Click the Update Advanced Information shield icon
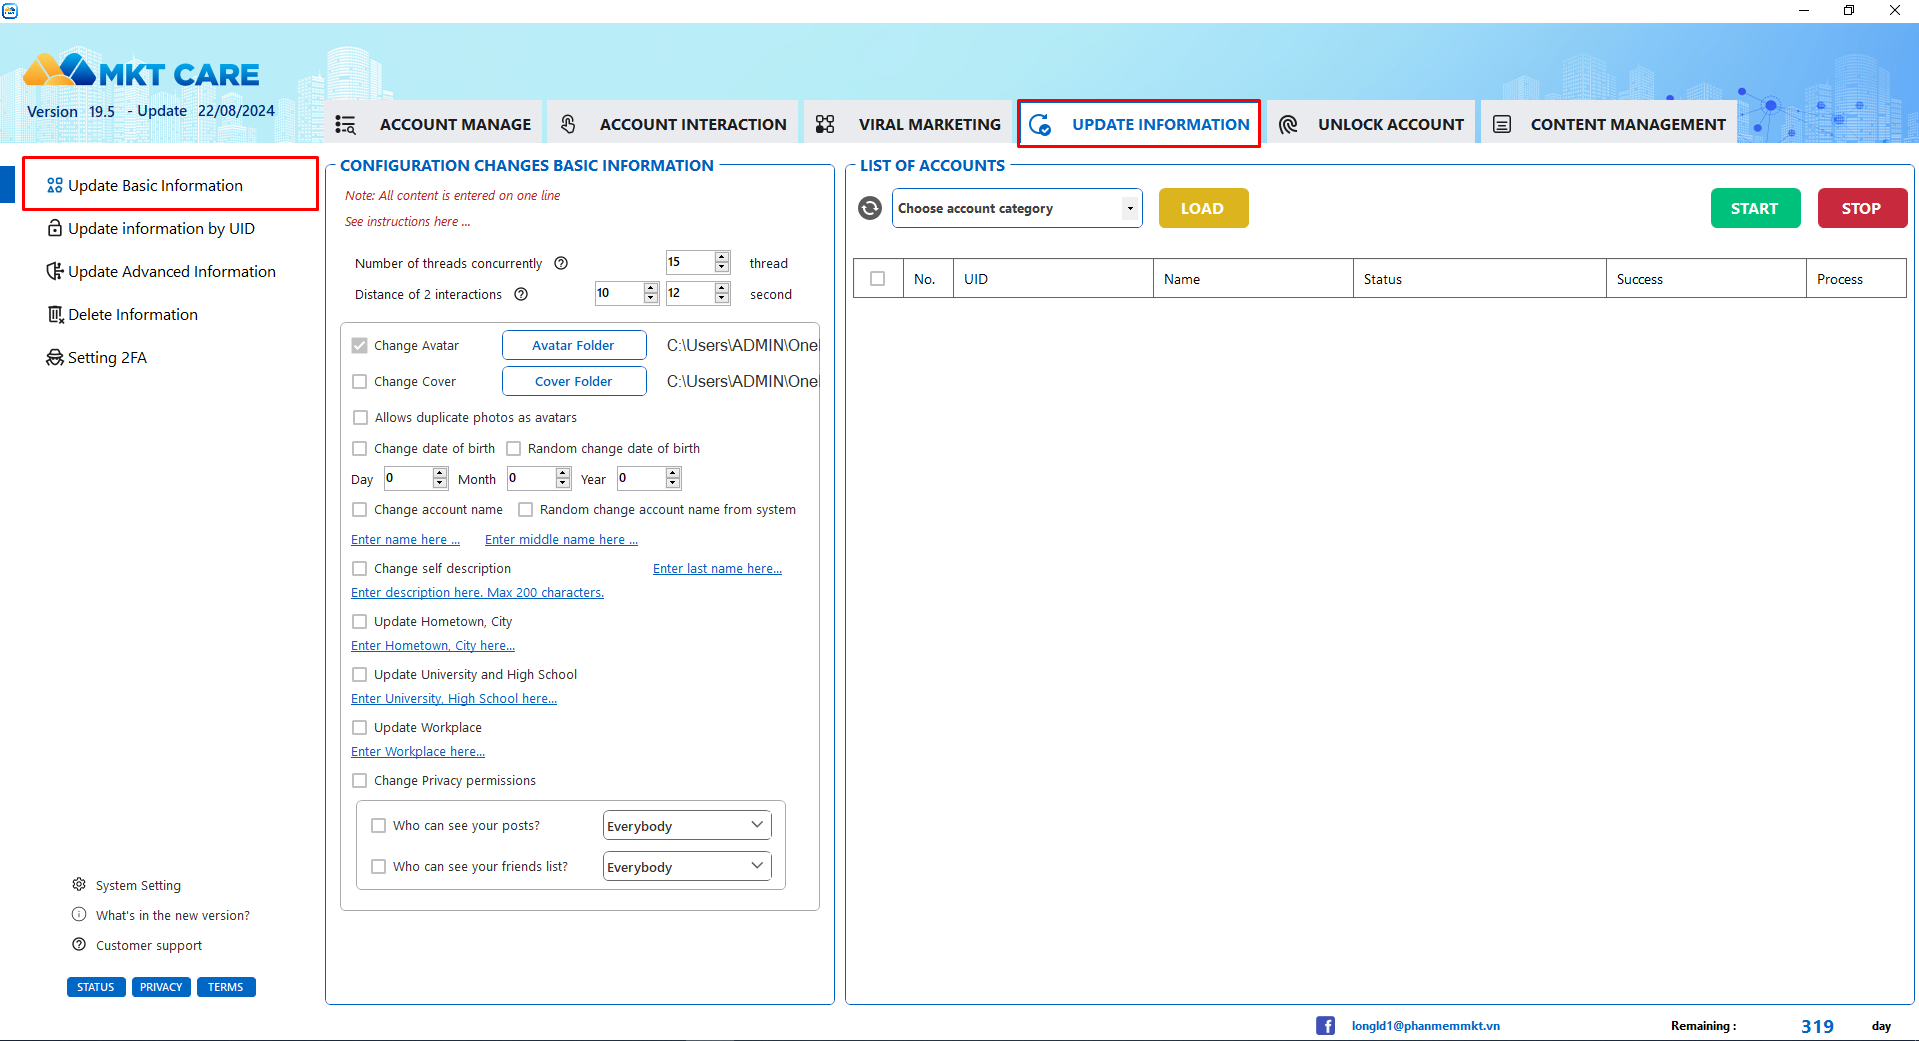This screenshot has height=1041, width=1919. pos(55,271)
